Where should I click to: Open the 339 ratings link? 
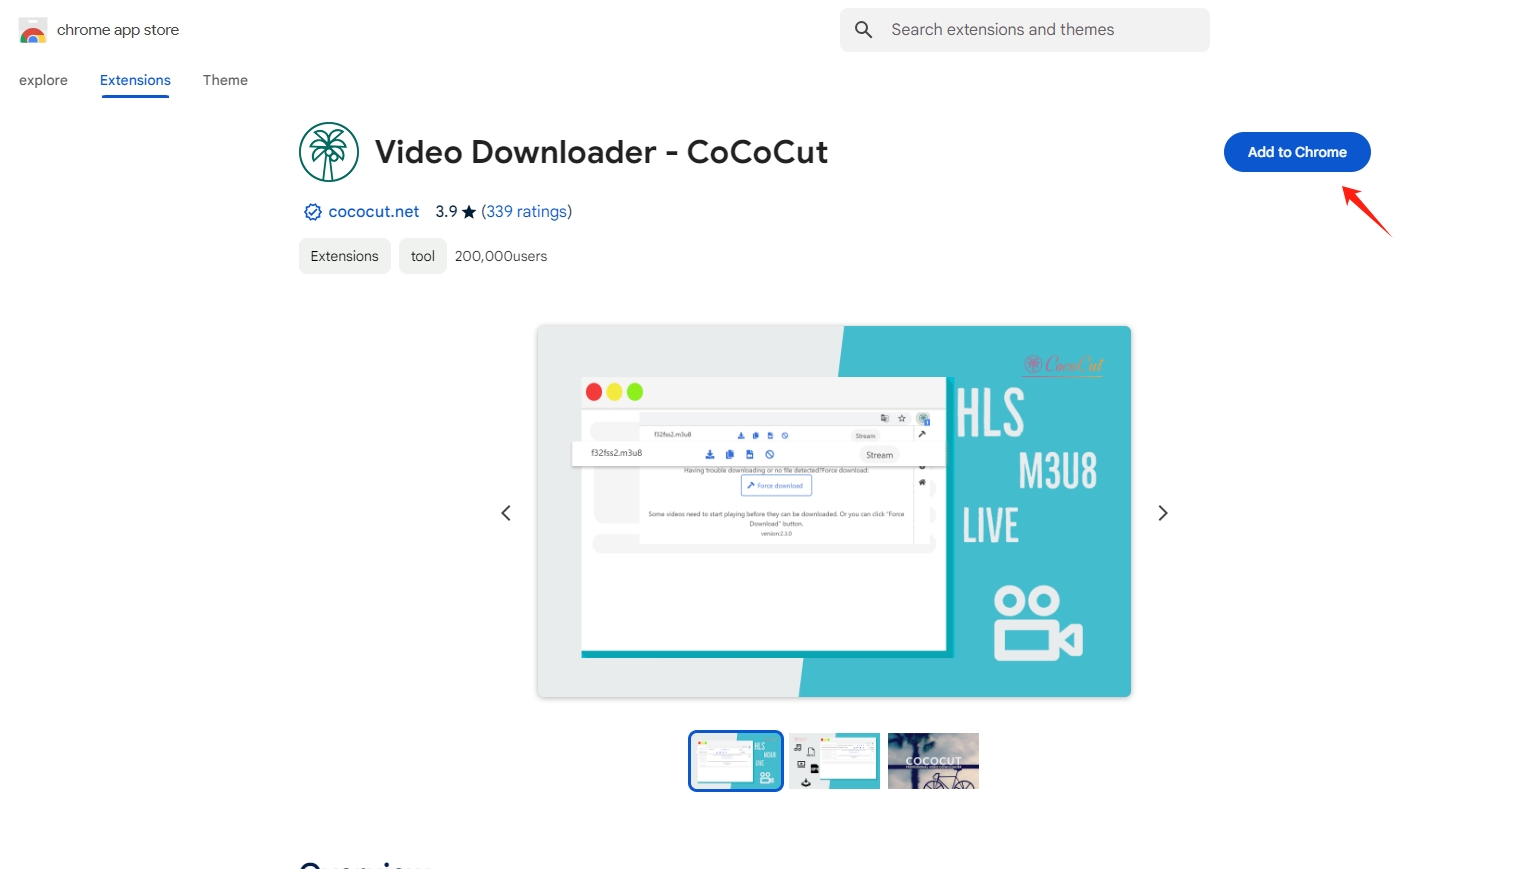(x=526, y=212)
